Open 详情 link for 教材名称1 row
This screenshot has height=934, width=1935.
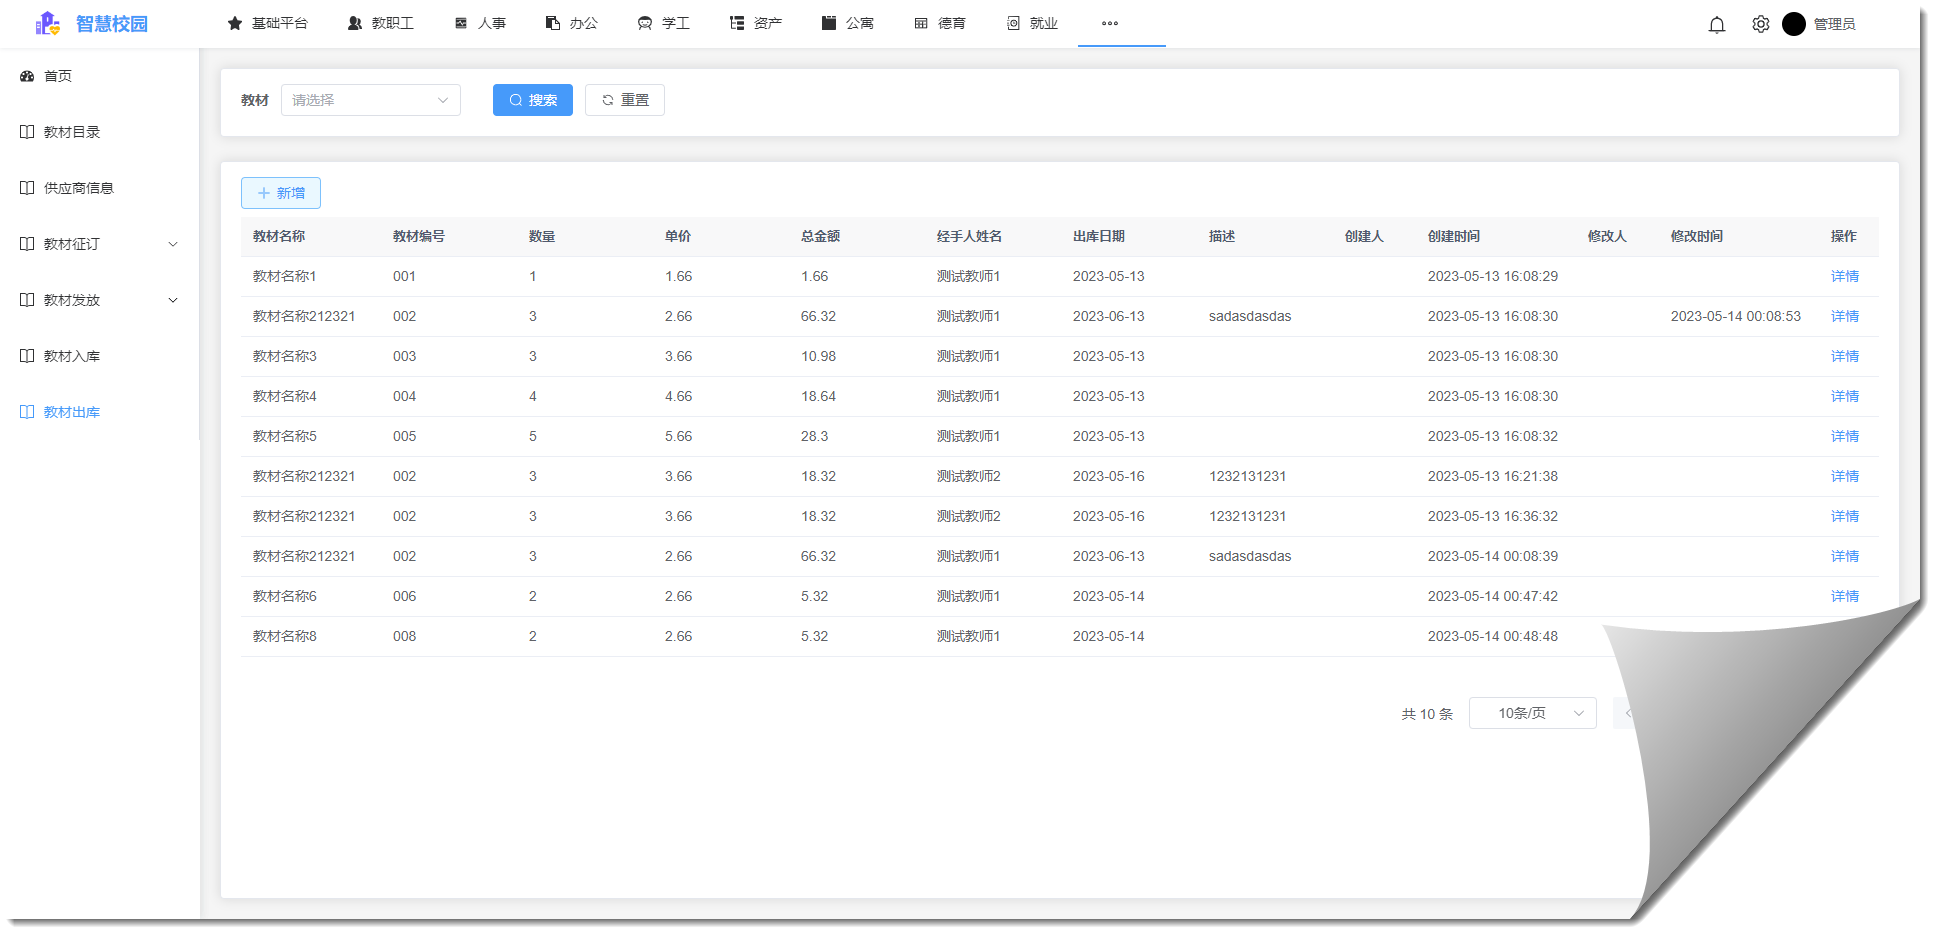[x=1844, y=276]
